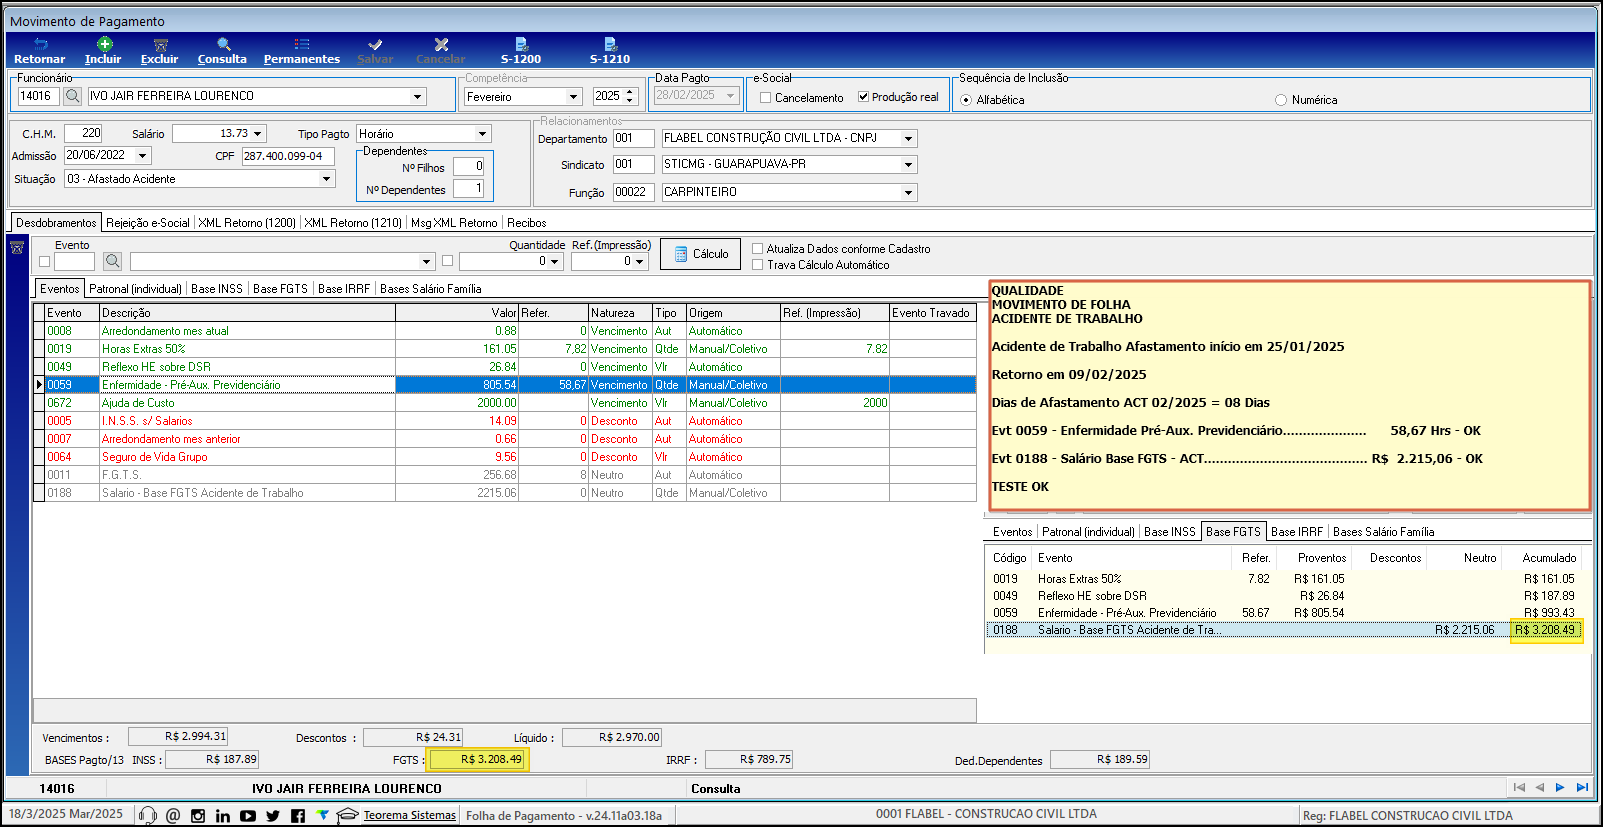Select the Alfabética radio option
This screenshot has width=1603, height=827.
(966, 100)
